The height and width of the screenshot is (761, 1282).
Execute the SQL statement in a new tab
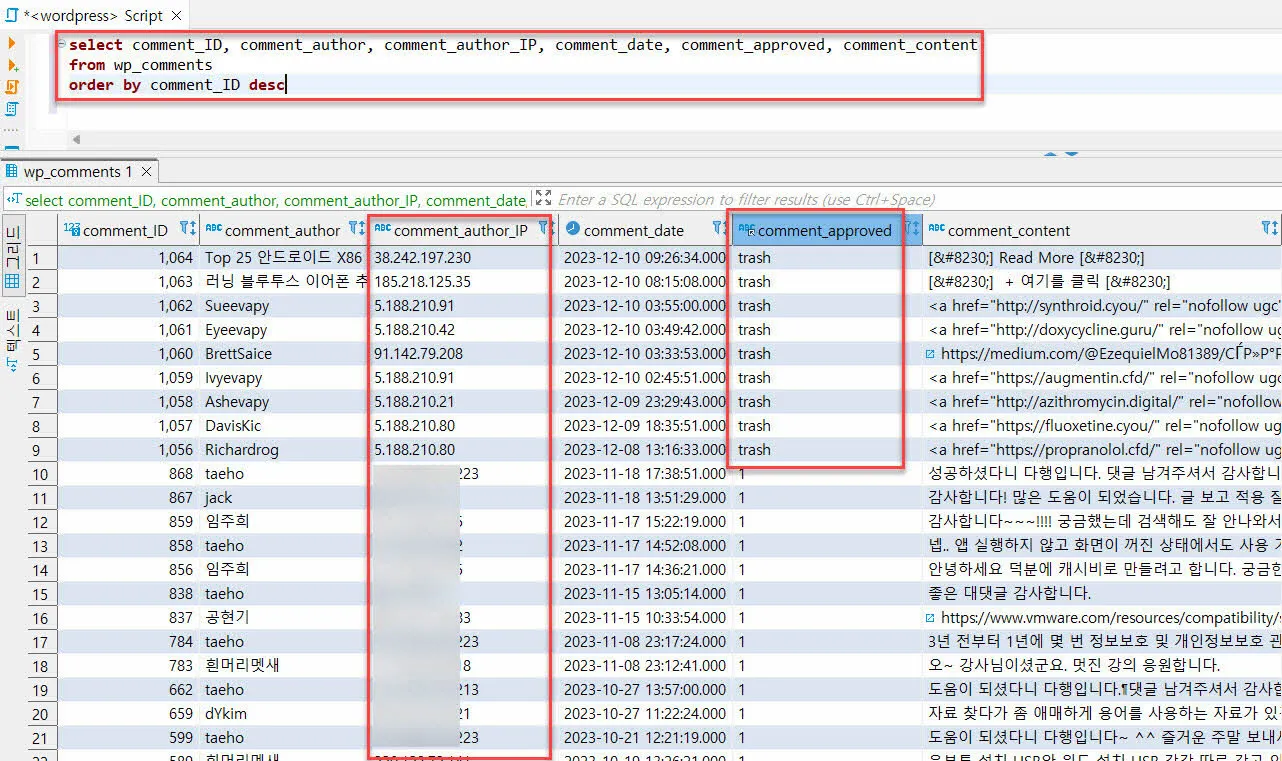[12, 65]
